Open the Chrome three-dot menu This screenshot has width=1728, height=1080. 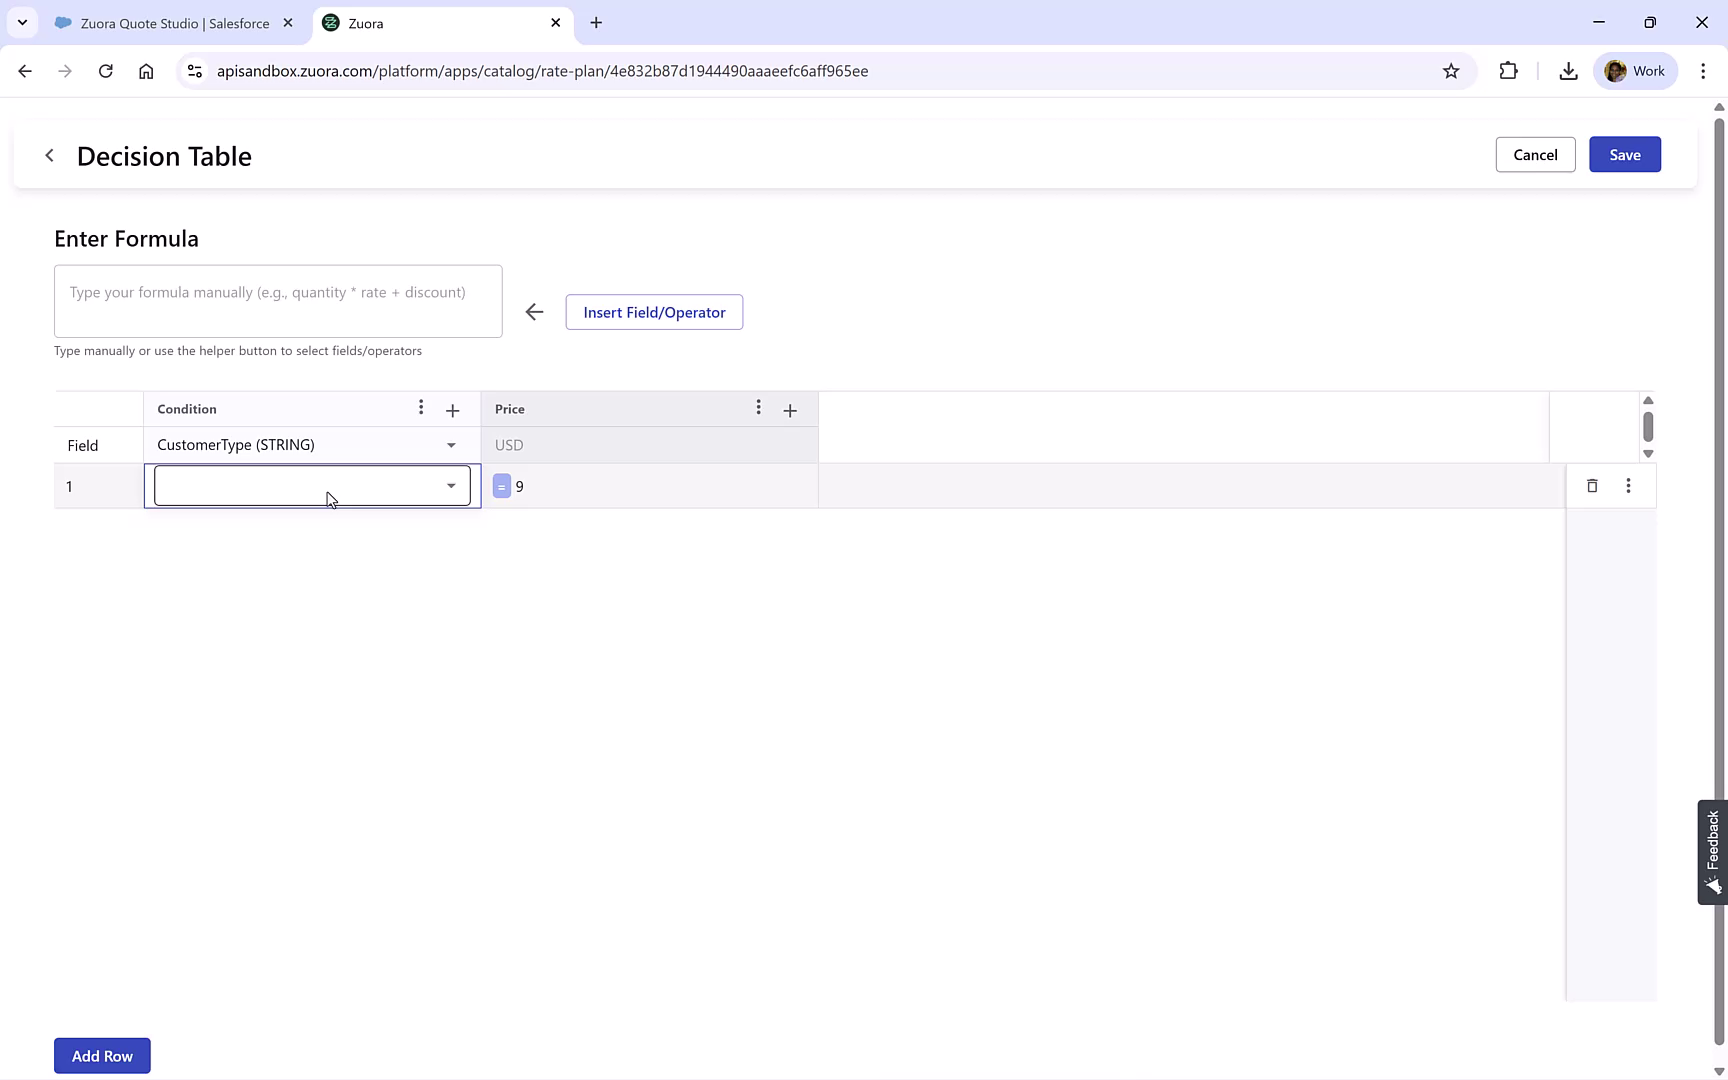pos(1704,71)
